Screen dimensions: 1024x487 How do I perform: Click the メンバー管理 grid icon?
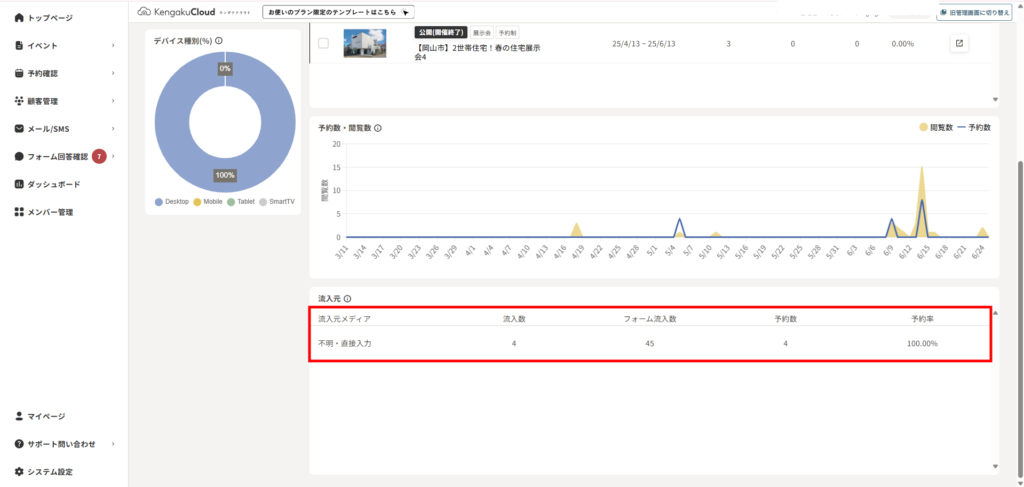coord(19,212)
